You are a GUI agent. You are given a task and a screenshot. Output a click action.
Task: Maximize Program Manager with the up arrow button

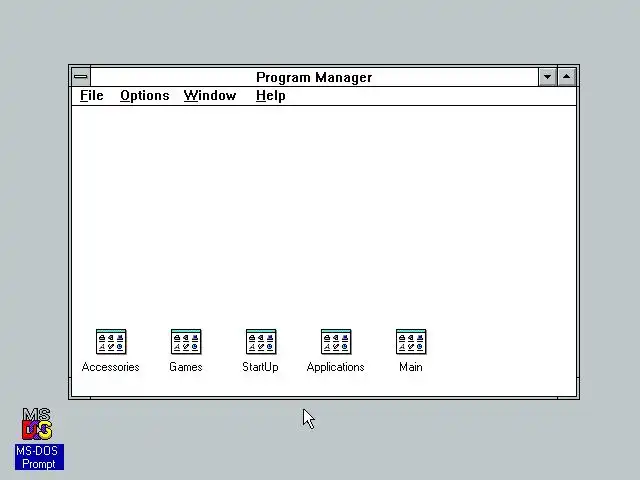(567, 77)
